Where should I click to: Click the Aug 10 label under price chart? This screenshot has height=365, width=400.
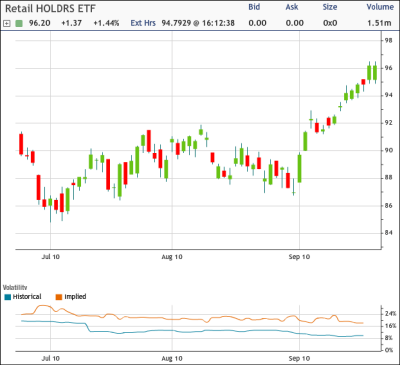click(172, 257)
